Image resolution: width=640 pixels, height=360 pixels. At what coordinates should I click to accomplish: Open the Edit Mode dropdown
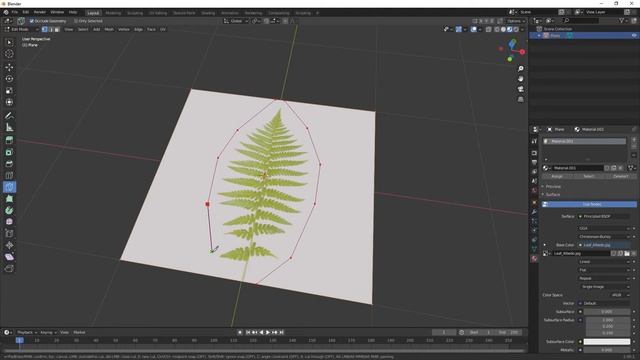[21, 29]
